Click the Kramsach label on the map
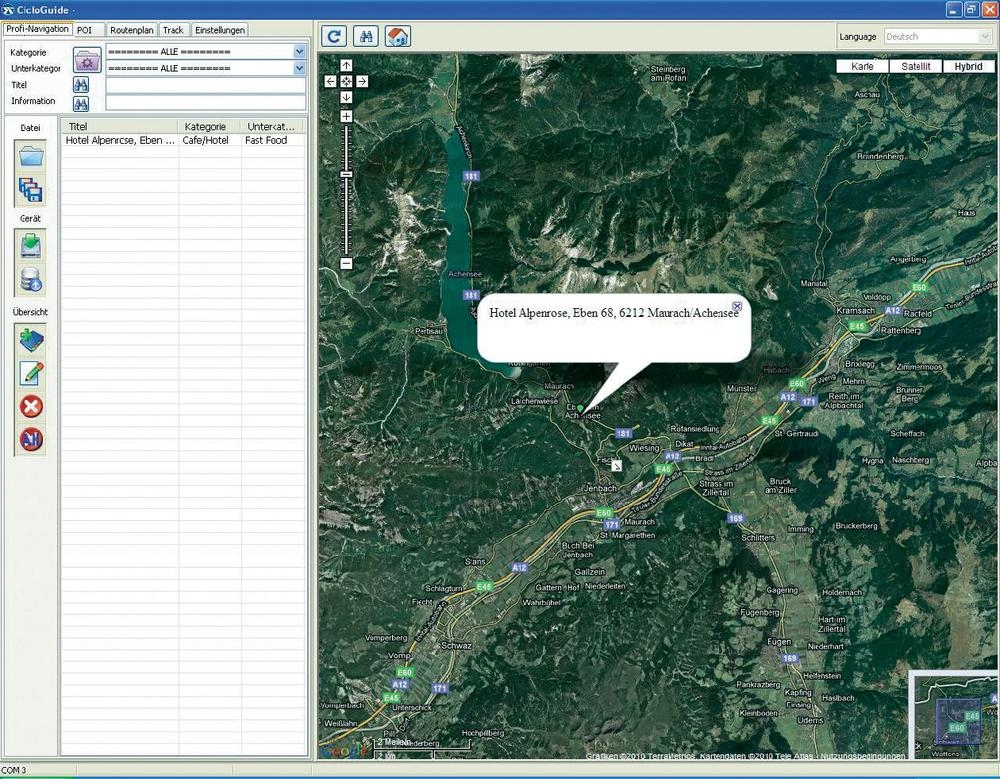1000x779 pixels. [x=856, y=311]
